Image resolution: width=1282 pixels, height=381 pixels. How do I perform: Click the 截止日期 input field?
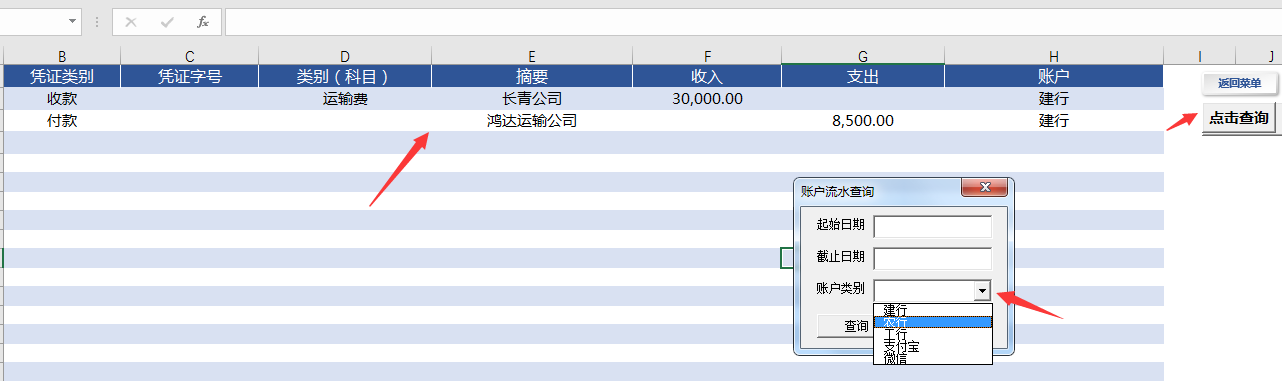click(932, 258)
